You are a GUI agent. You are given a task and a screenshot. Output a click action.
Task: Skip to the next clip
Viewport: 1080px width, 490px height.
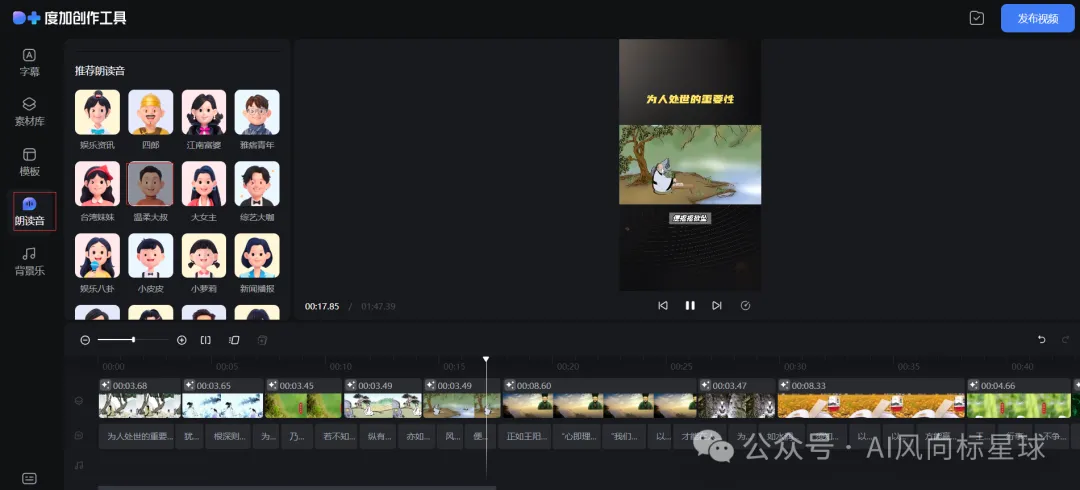pos(716,305)
